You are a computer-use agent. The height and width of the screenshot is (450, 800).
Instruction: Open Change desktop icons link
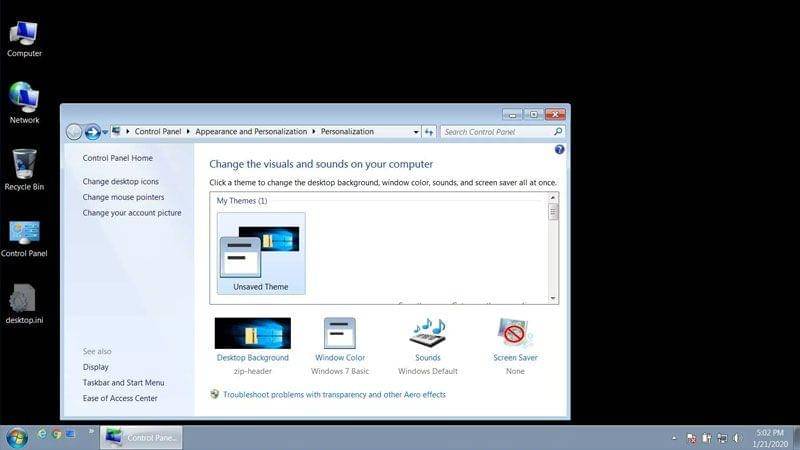(x=120, y=182)
